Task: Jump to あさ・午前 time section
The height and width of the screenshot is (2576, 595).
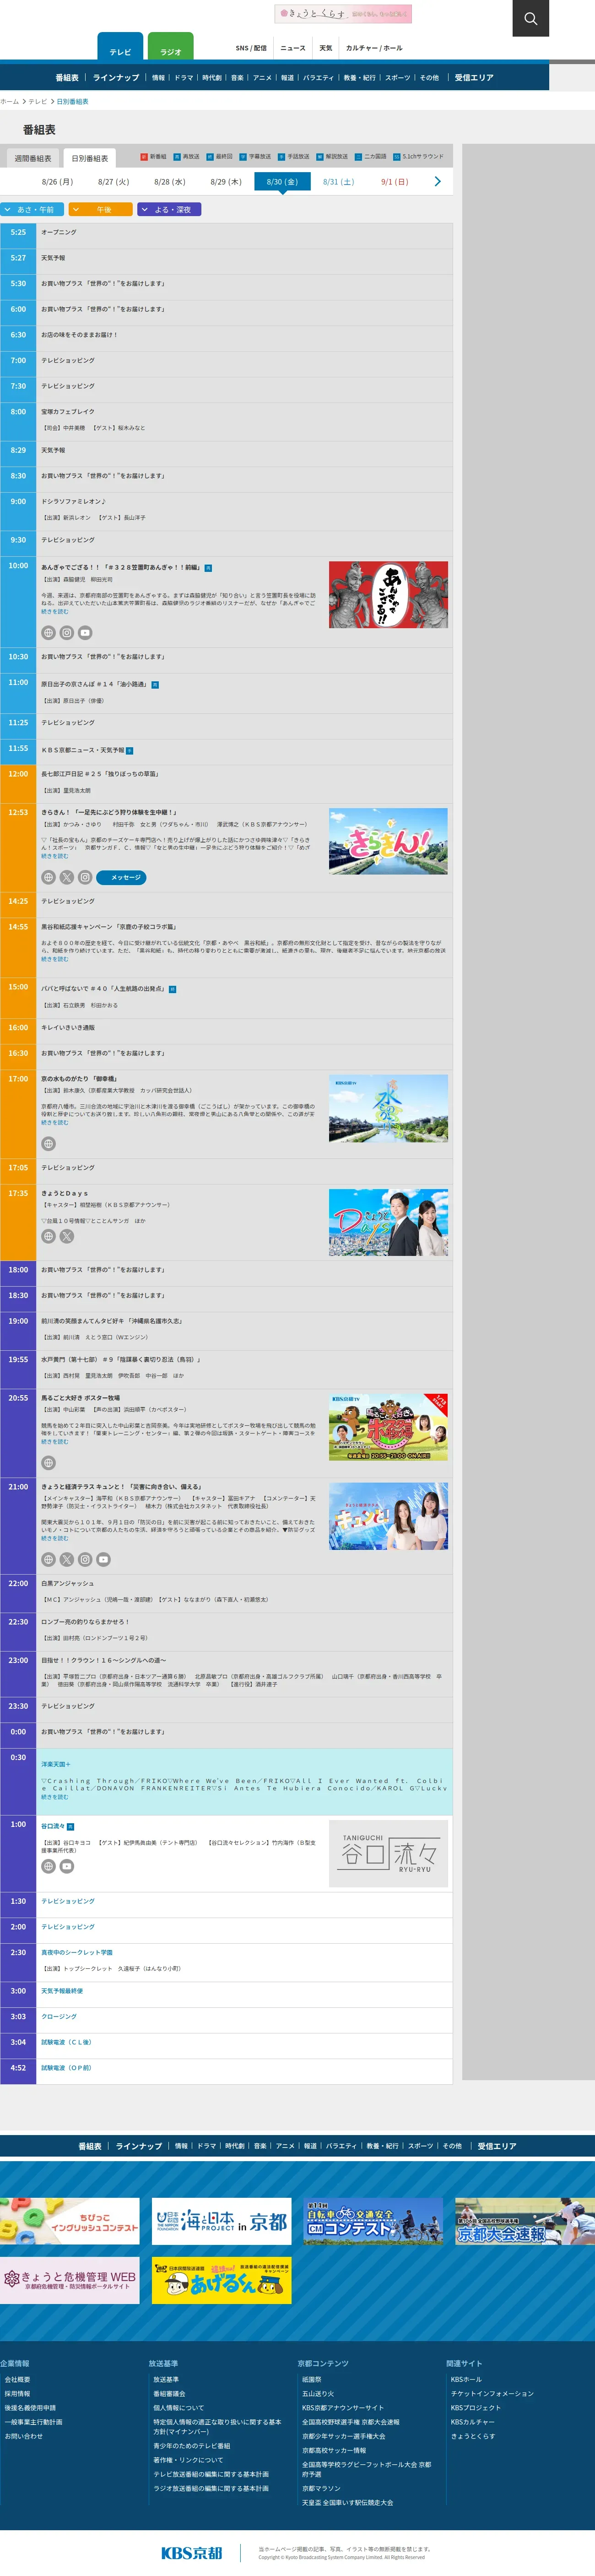Action: pos(32,209)
